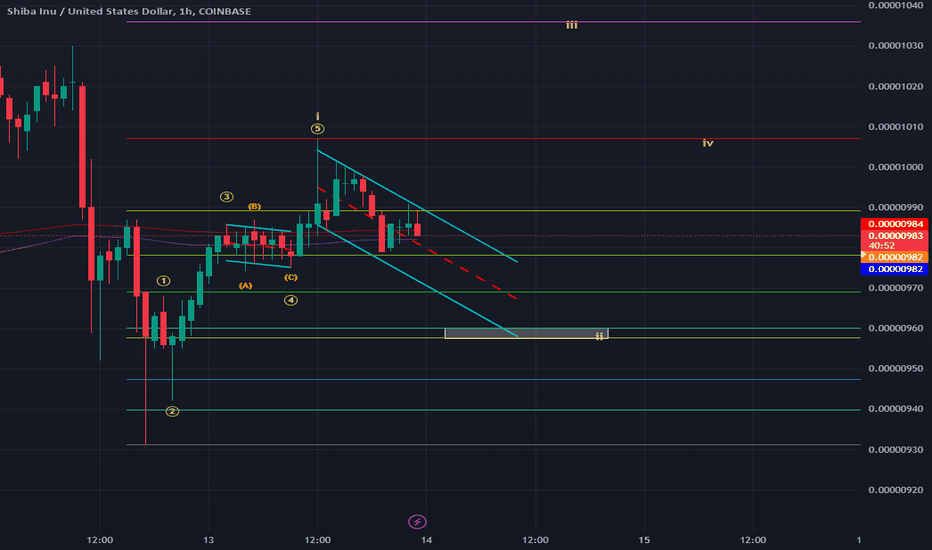This screenshot has width=932, height=550.
Task: Select the wave iv label near red line
Action: click(708, 143)
